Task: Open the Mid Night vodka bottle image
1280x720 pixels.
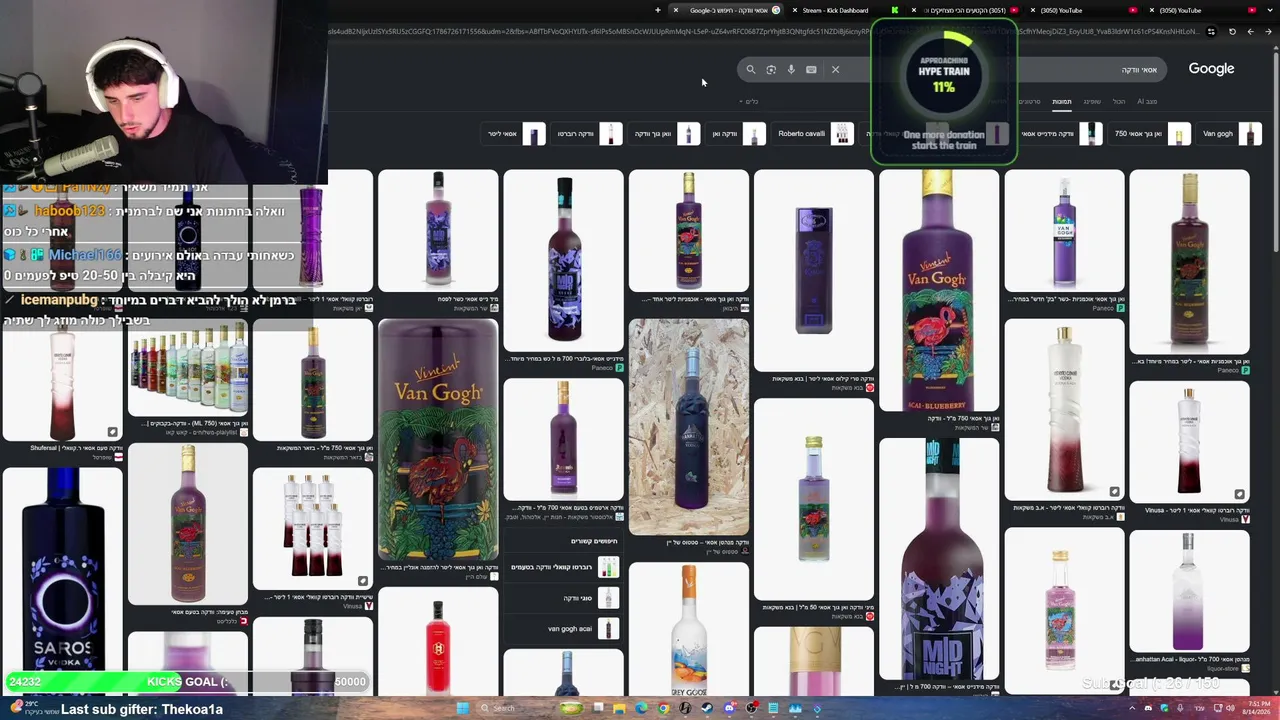Action: [938, 558]
